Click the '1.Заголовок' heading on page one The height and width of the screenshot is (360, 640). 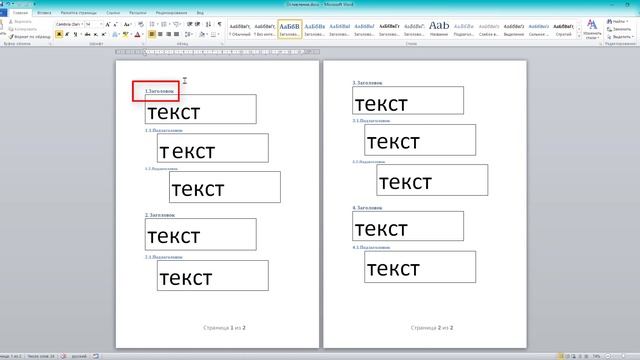click(x=159, y=91)
